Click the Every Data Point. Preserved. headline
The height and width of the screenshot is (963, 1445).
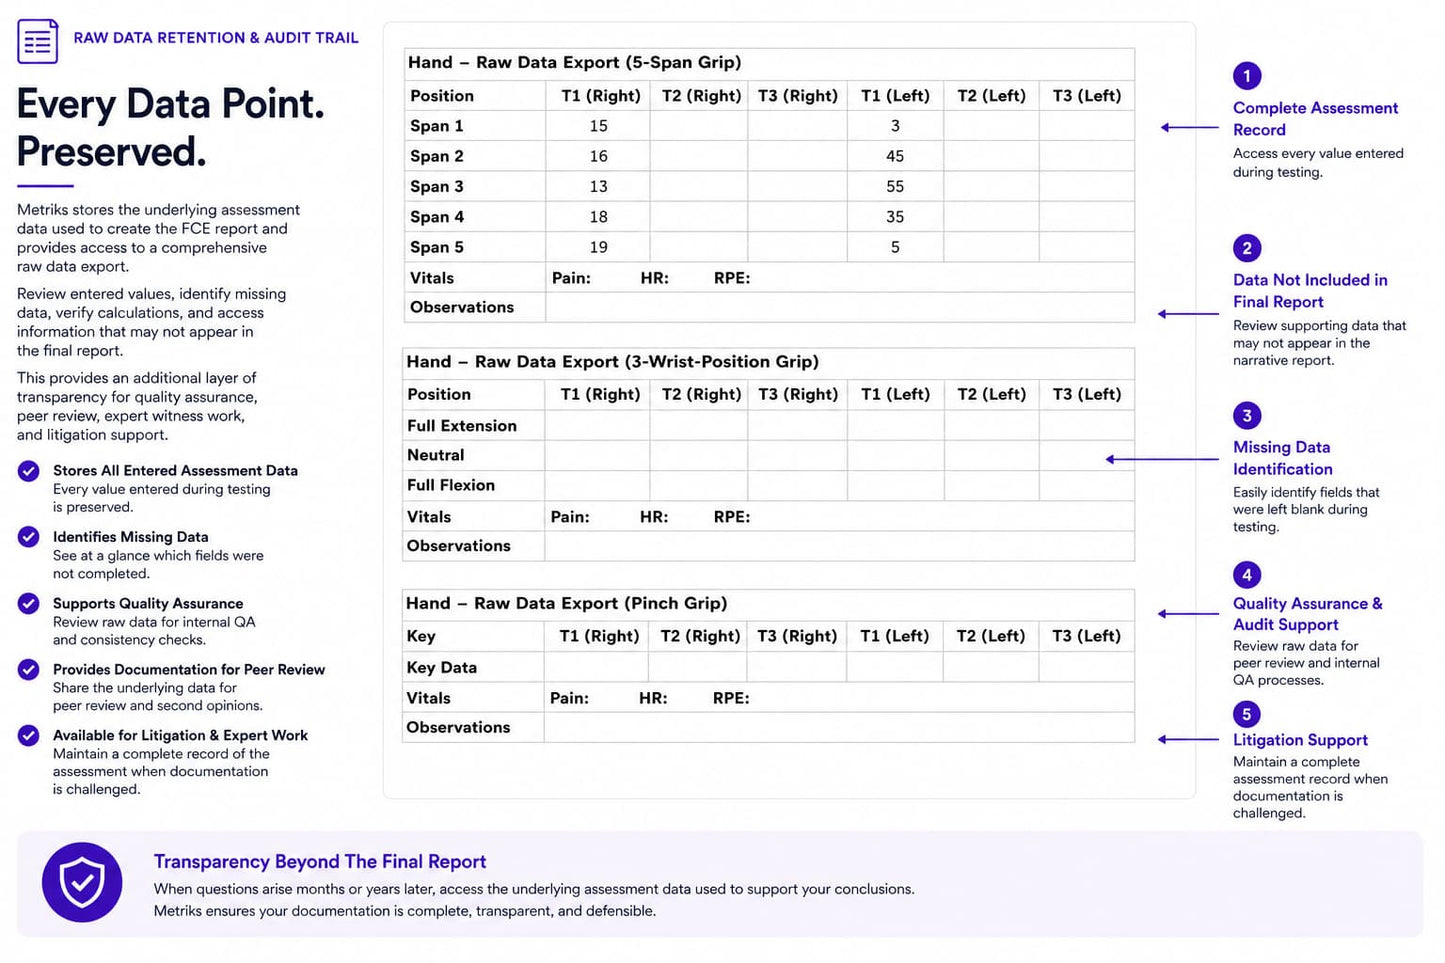click(x=171, y=128)
